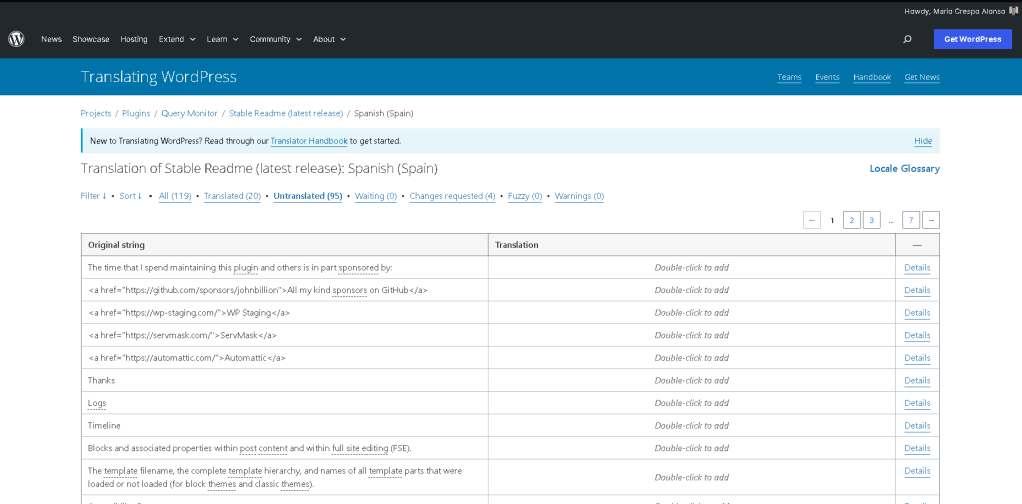Screen dimensions: 1022x504
Task: Open the Showcase menu item
Action: (x=91, y=39)
